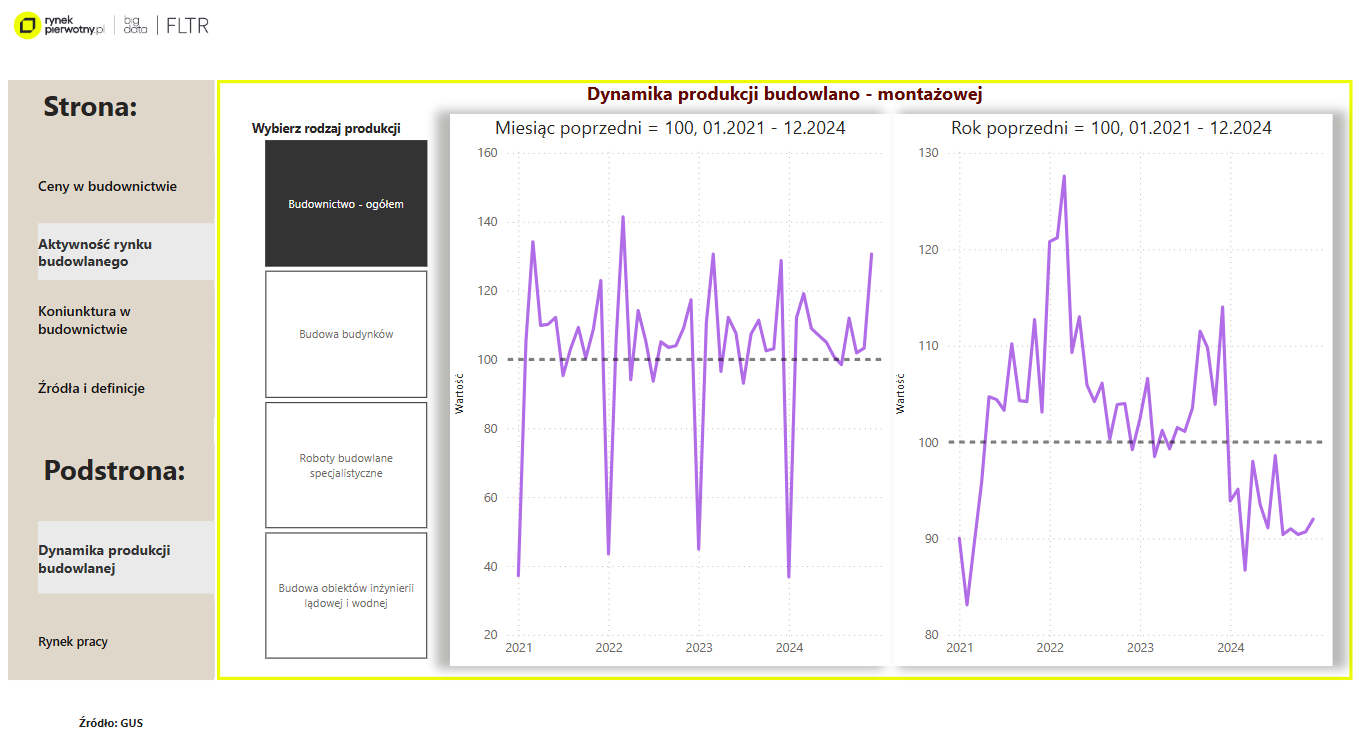Choose the Budowa budynków slicer tile
Image resolution: width=1364 pixels, height=739 pixels.
pyautogui.click(x=346, y=334)
